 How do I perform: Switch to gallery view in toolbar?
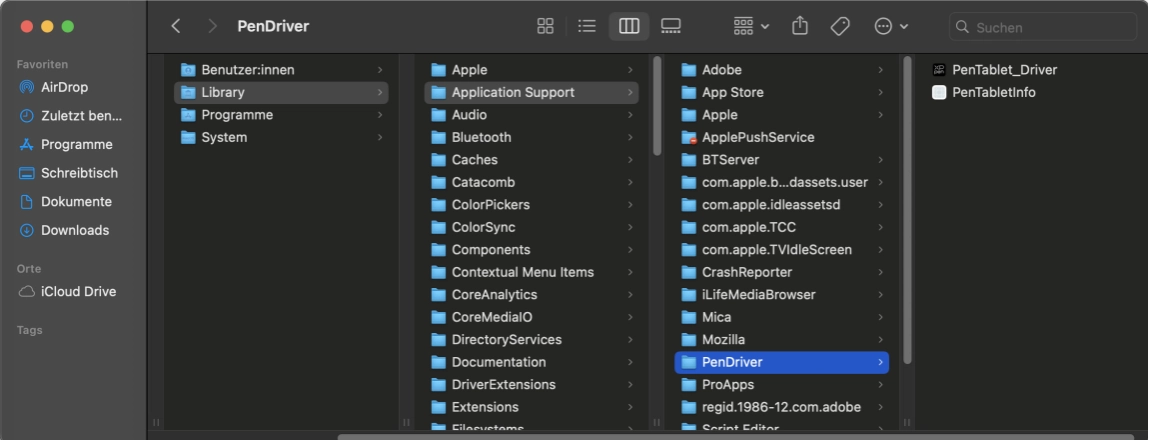point(670,27)
